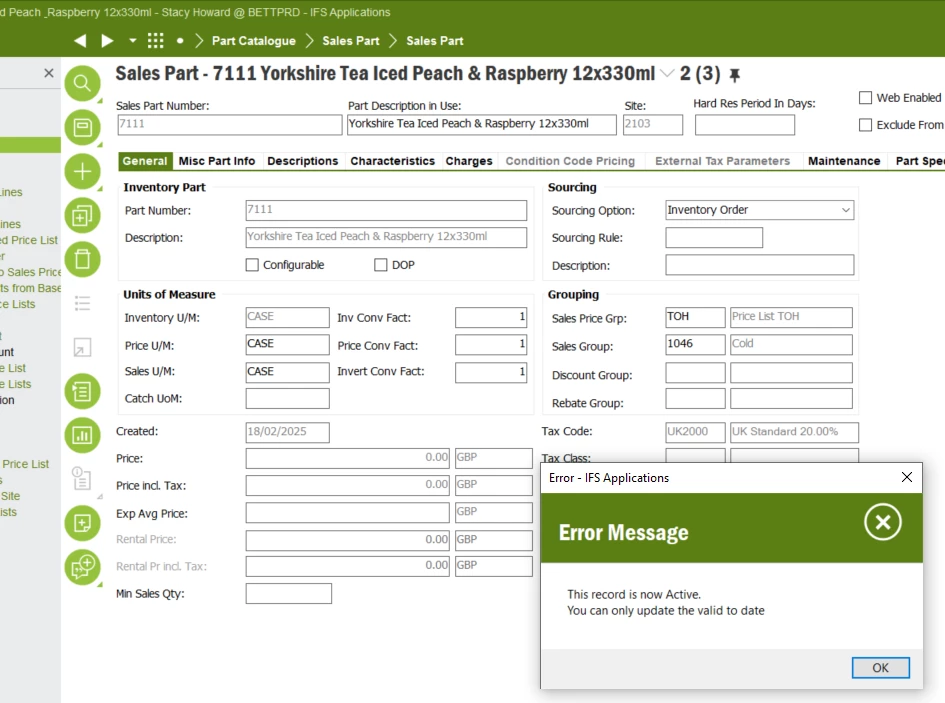945x703 pixels.
Task: Toggle the Web Enabled checkbox
Action: (865, 98)
